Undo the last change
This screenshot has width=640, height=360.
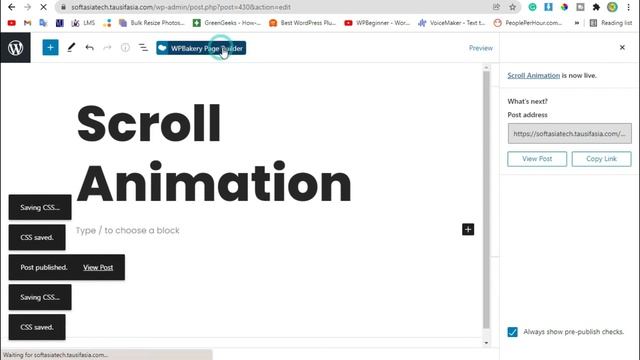[x=89, y=48]
